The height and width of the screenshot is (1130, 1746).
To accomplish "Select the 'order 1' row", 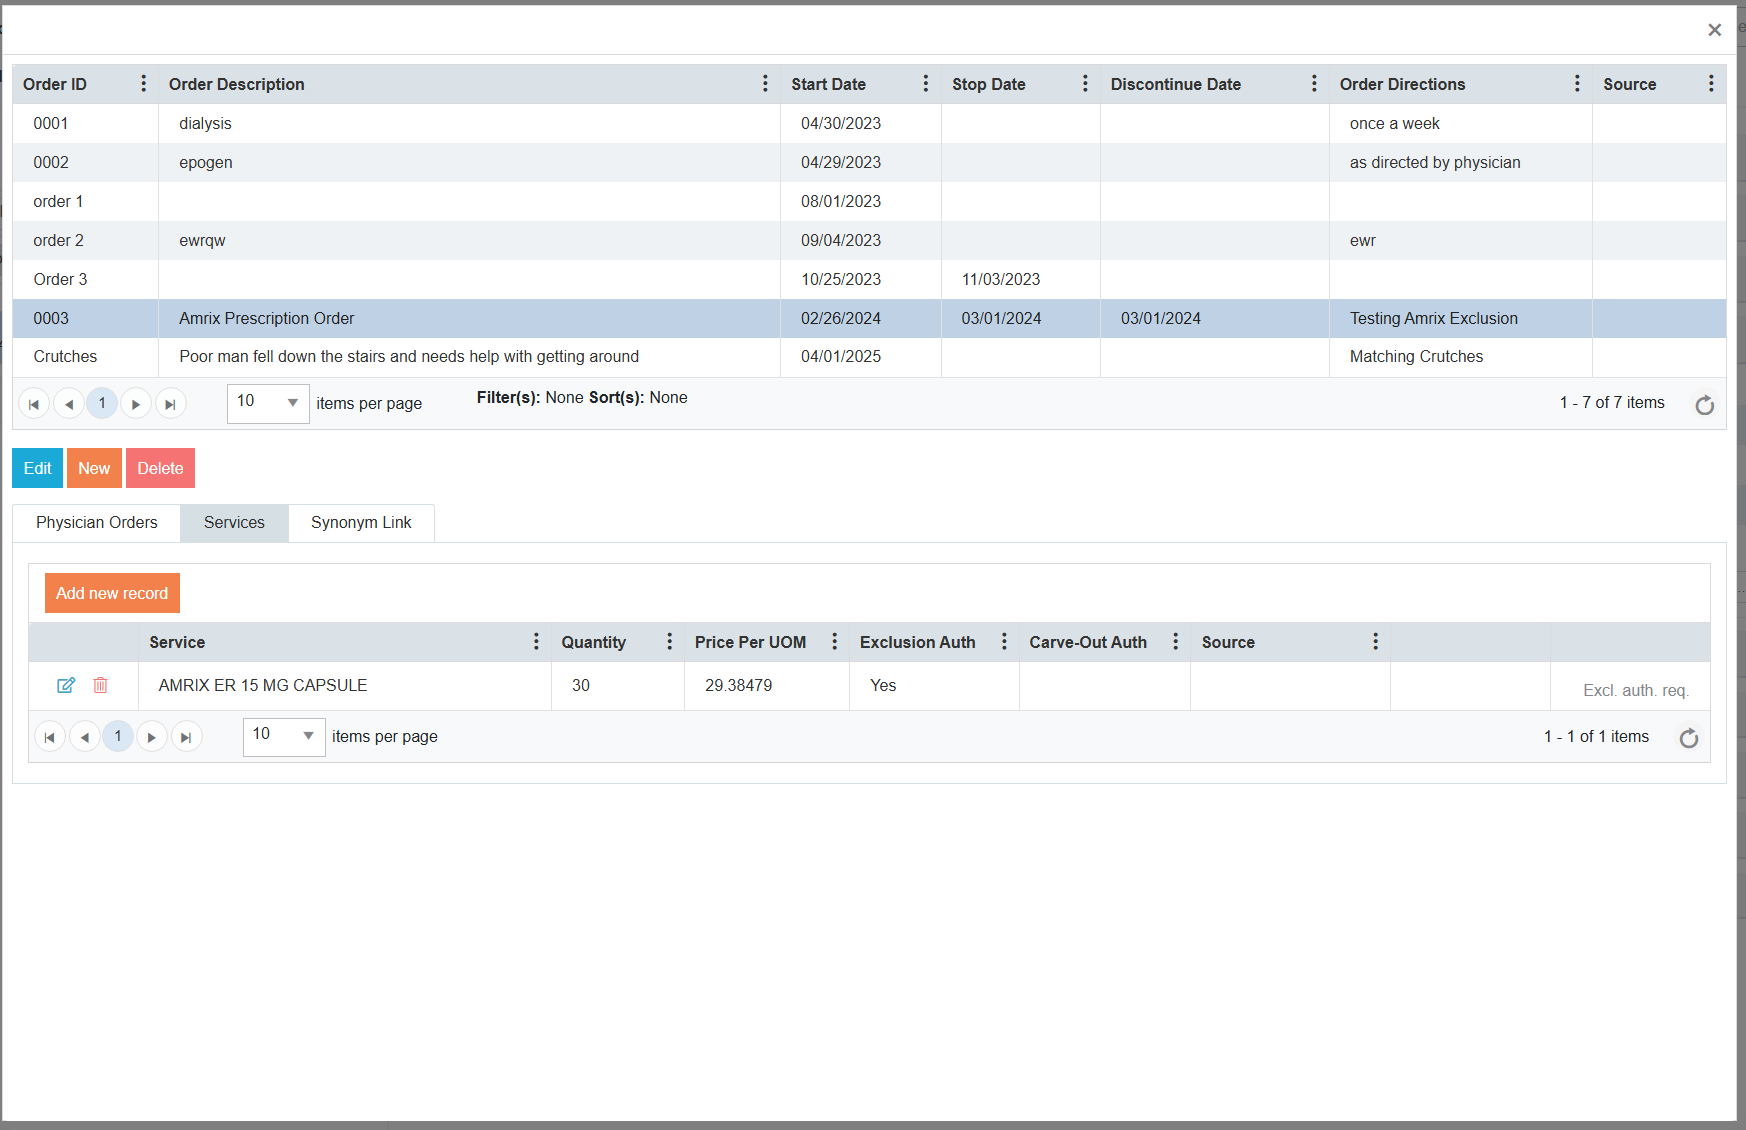I will (x=869, y=201).
